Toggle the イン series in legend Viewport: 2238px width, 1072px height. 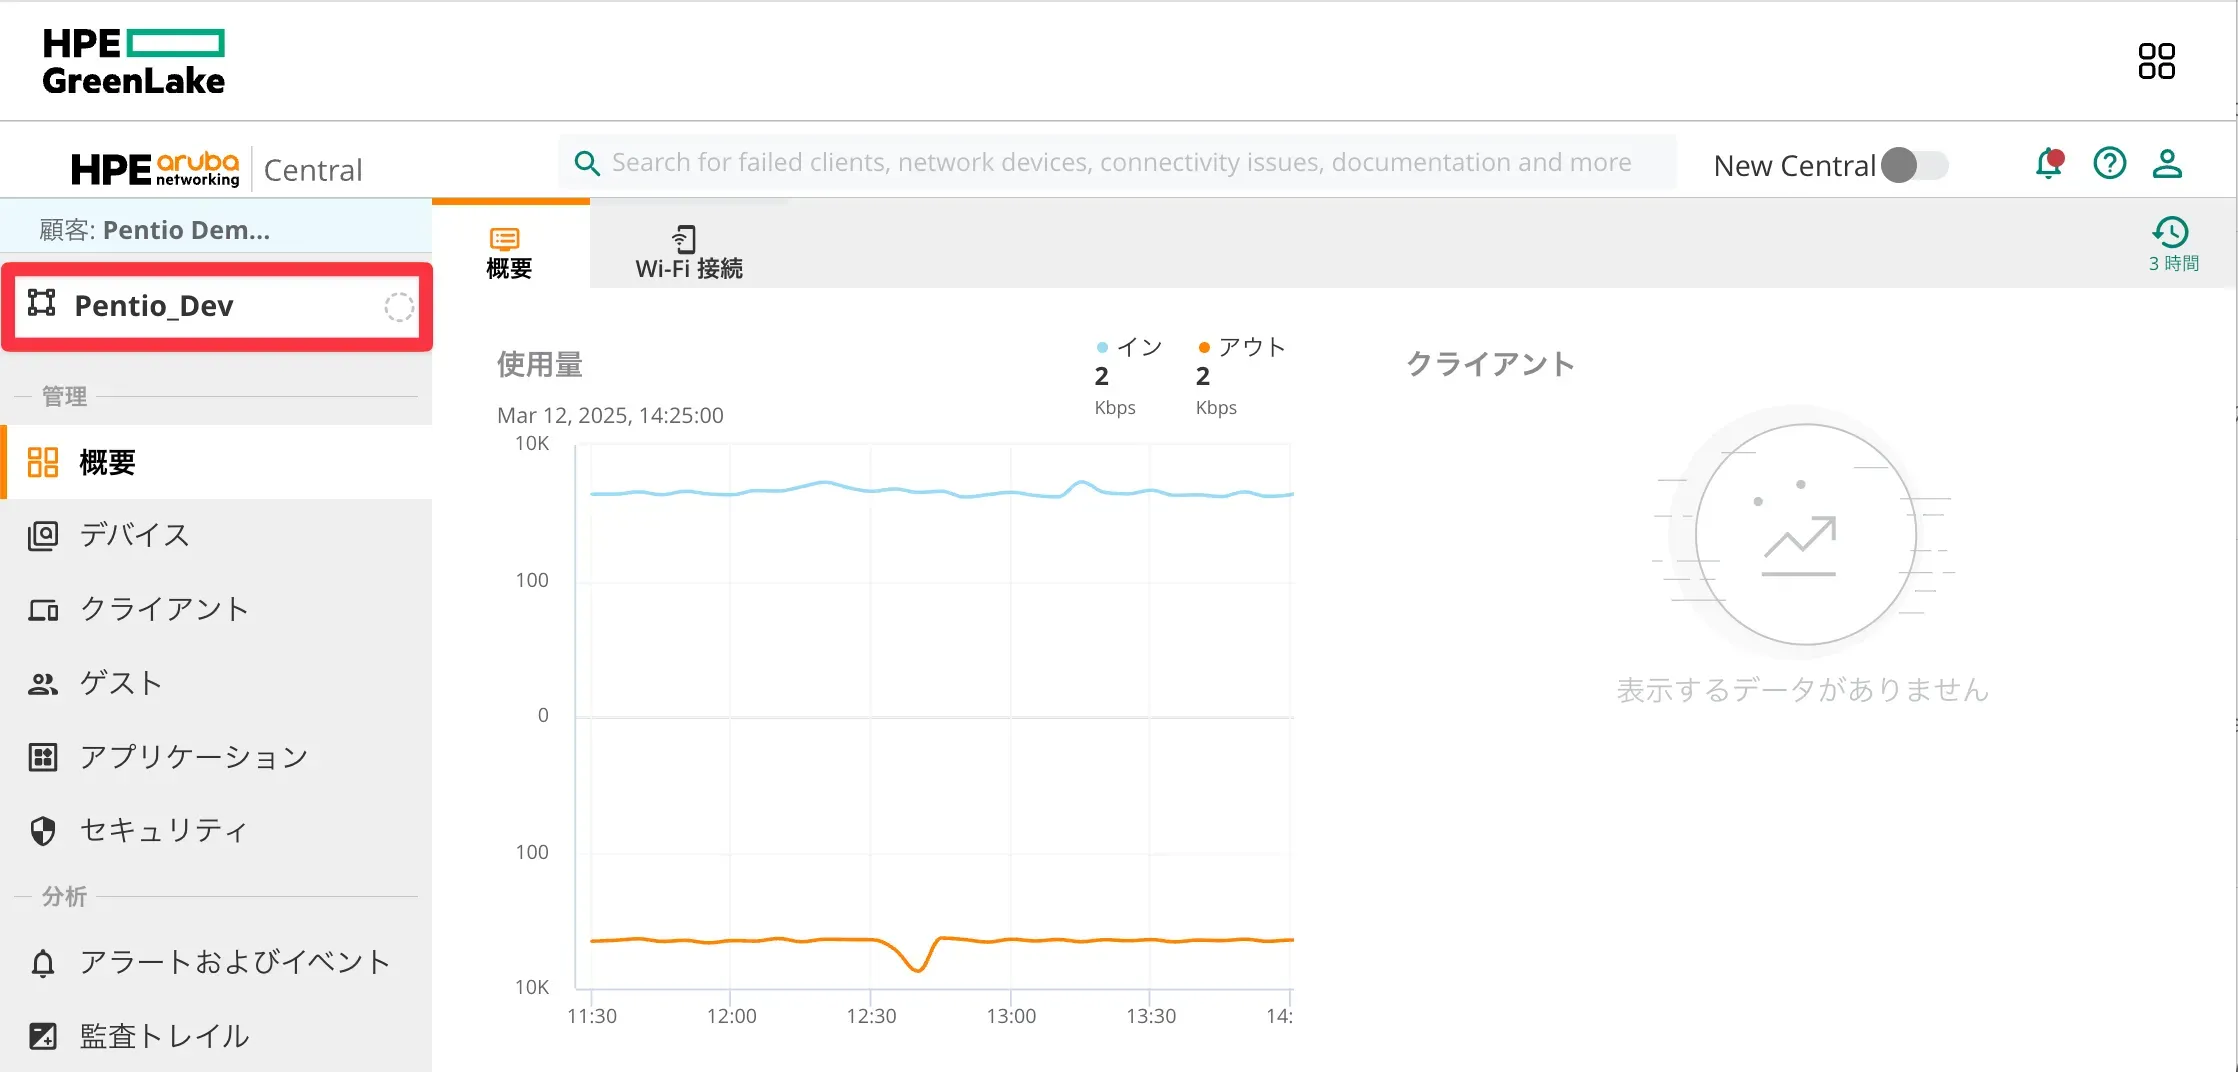tap(1130, 347)
